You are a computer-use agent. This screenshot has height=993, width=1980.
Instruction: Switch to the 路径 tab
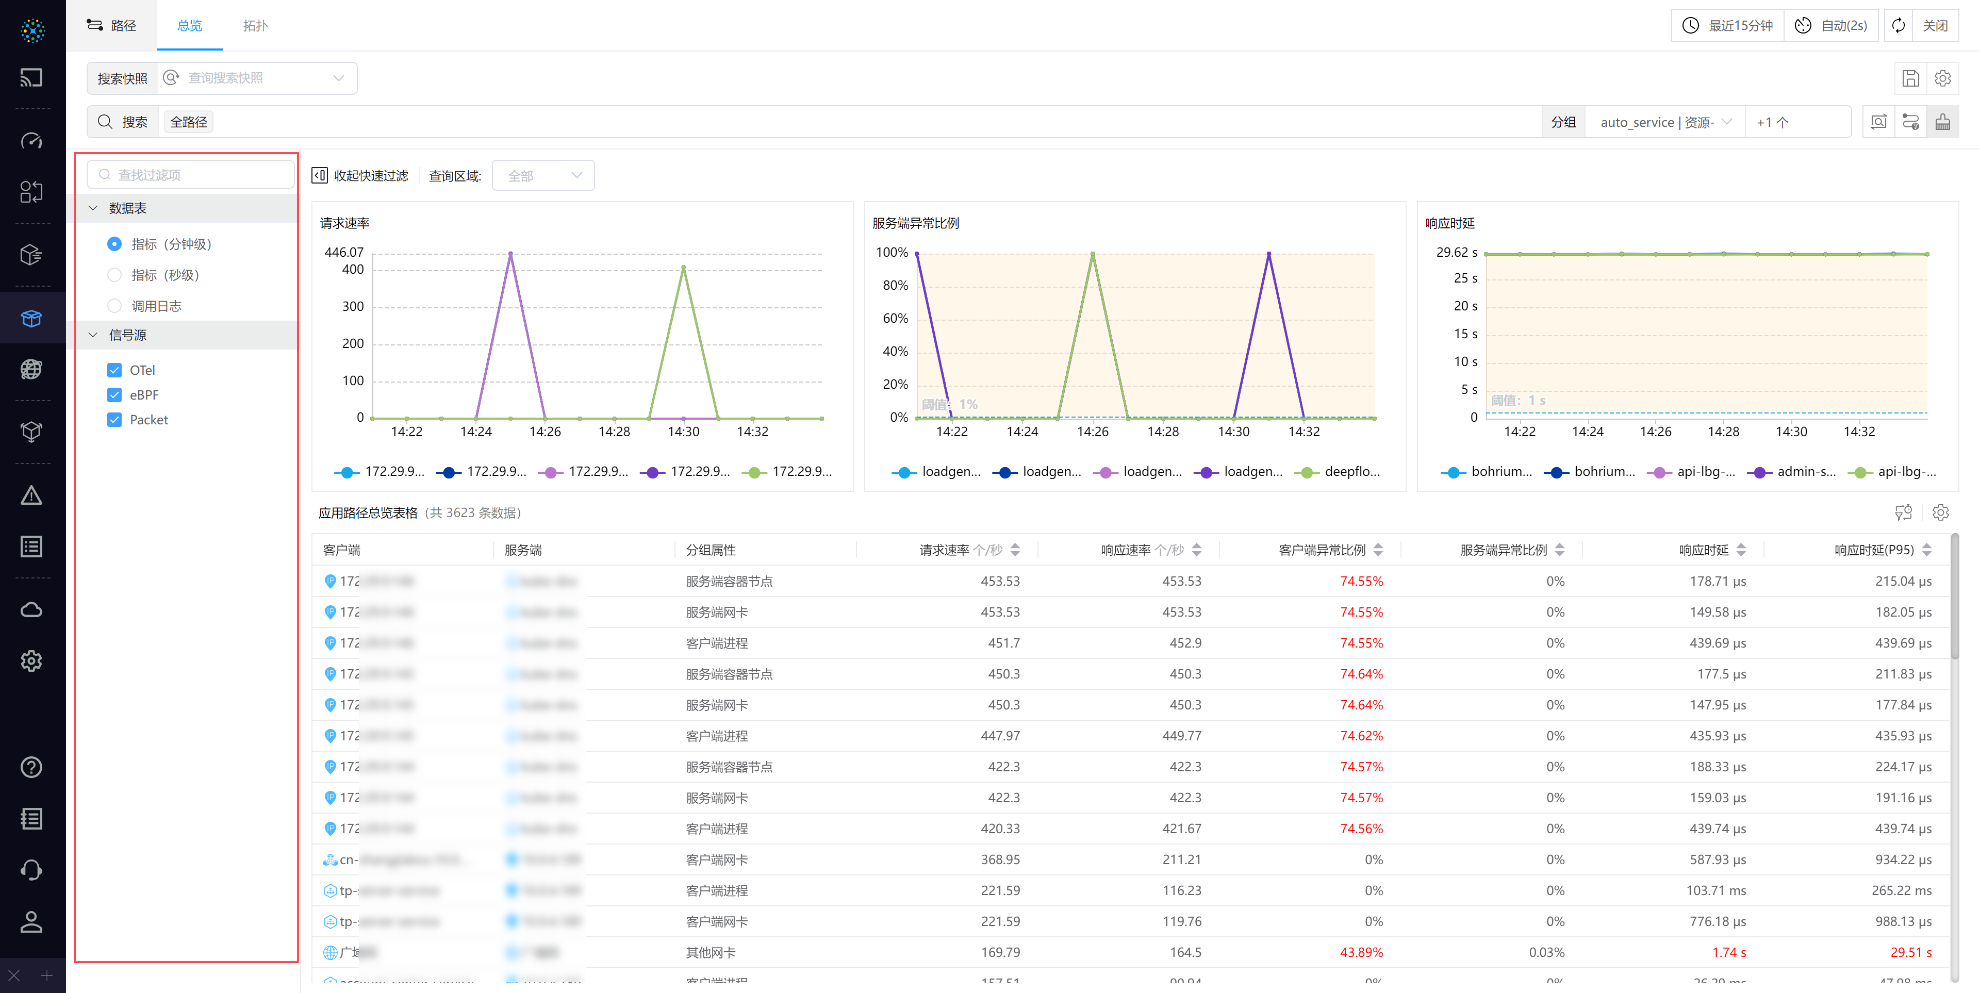pyautogui.click(x=112, y=26)
